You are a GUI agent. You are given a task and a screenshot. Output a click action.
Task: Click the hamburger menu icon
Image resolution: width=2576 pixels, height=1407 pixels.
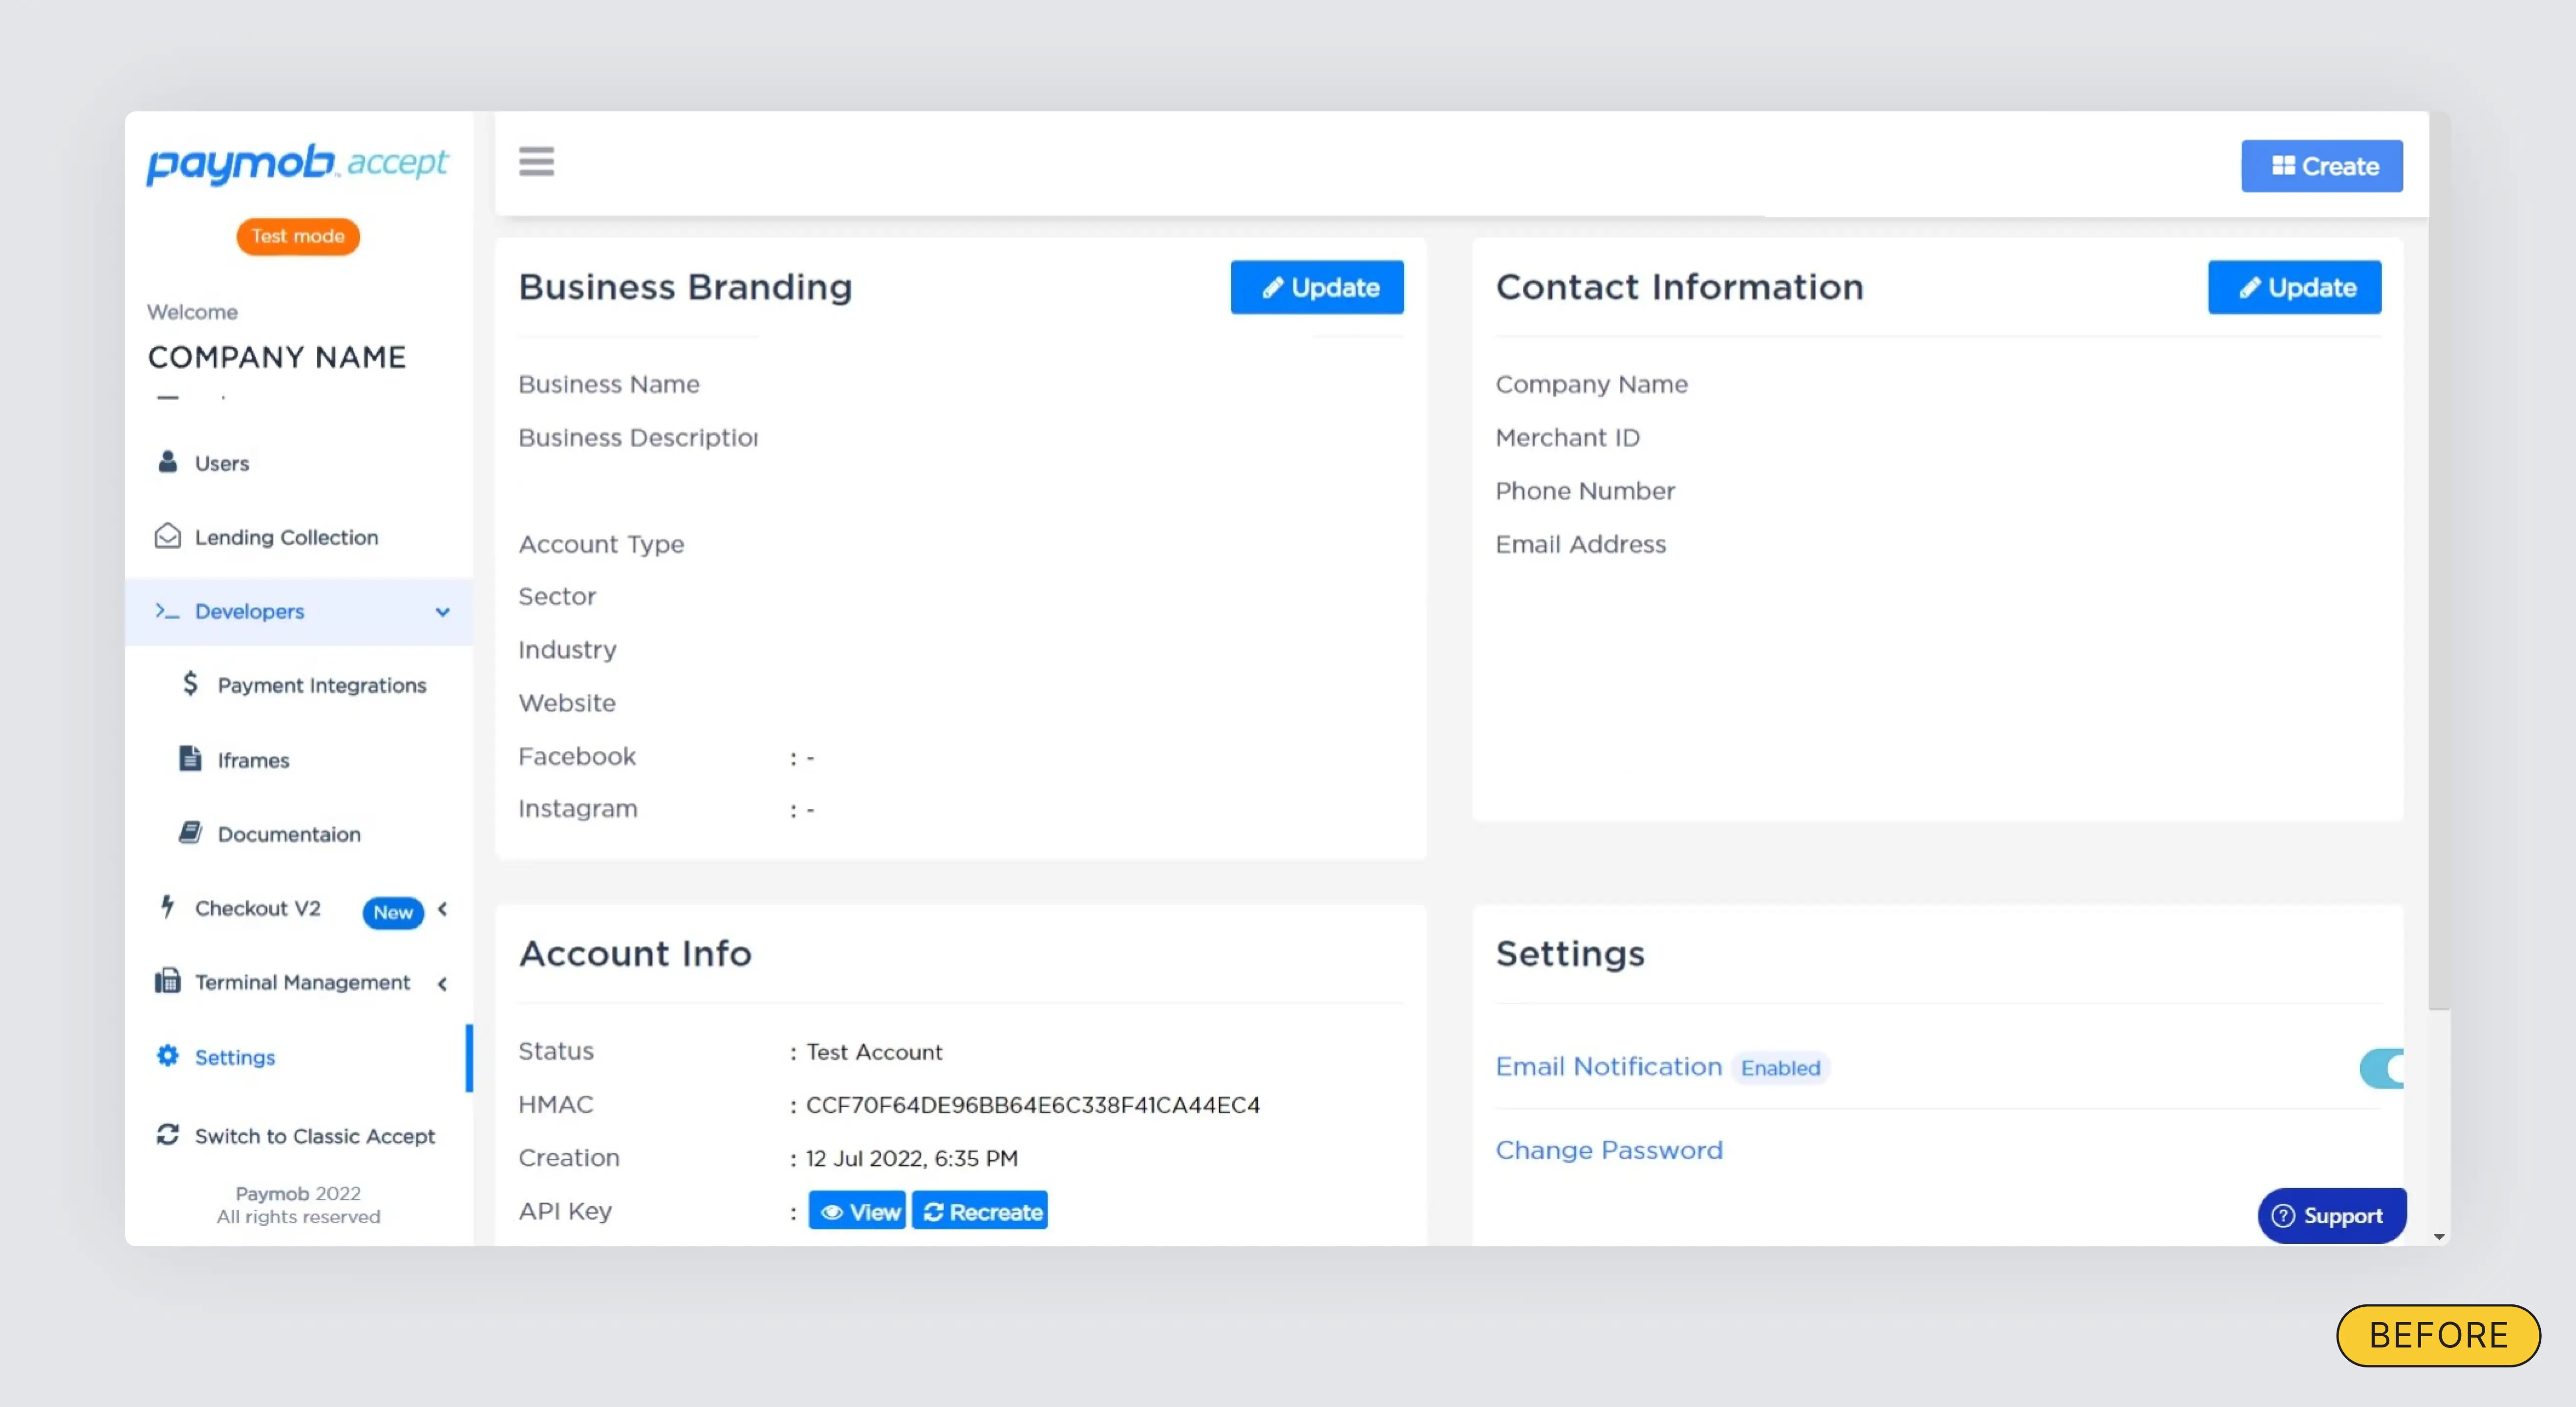[x=536, y=162]
